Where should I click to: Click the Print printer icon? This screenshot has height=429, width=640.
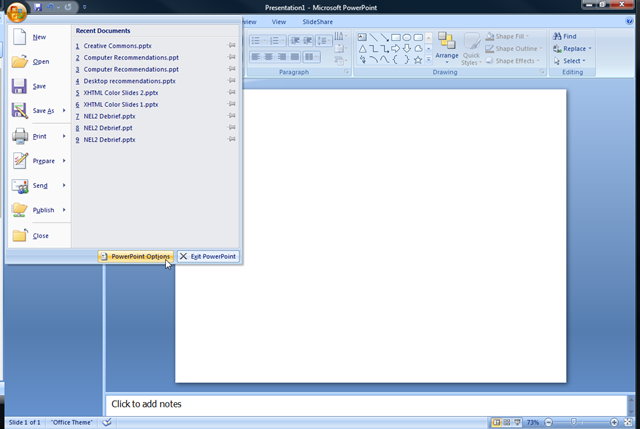(20, 136)
